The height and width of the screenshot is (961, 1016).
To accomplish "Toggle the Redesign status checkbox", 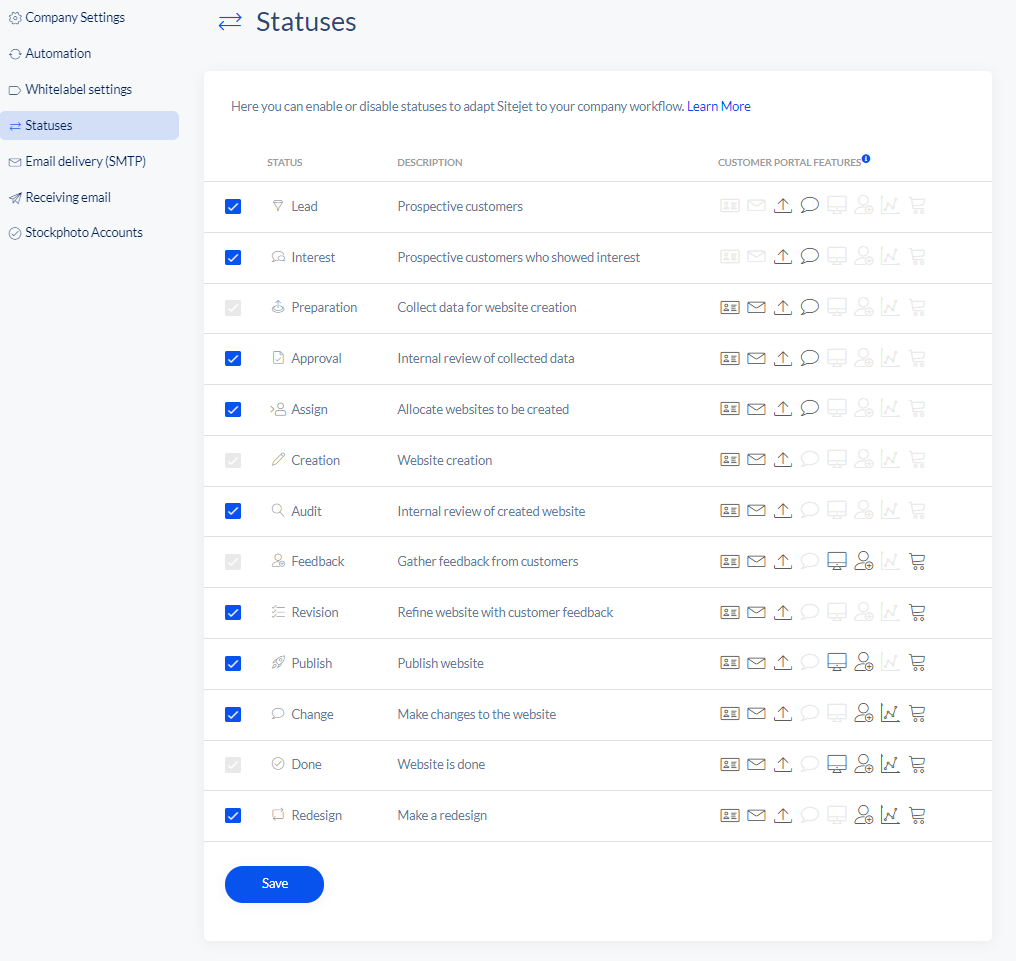I will pyautogui.click(x=233, y=815).
